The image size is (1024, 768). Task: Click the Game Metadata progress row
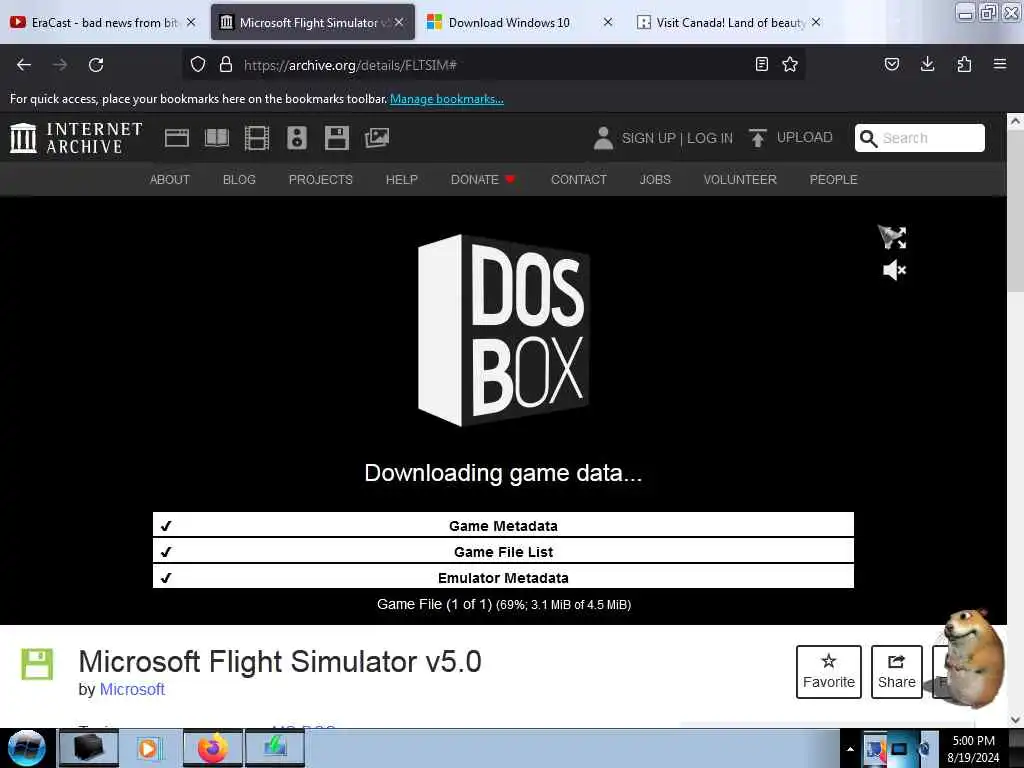coord(503,525)
